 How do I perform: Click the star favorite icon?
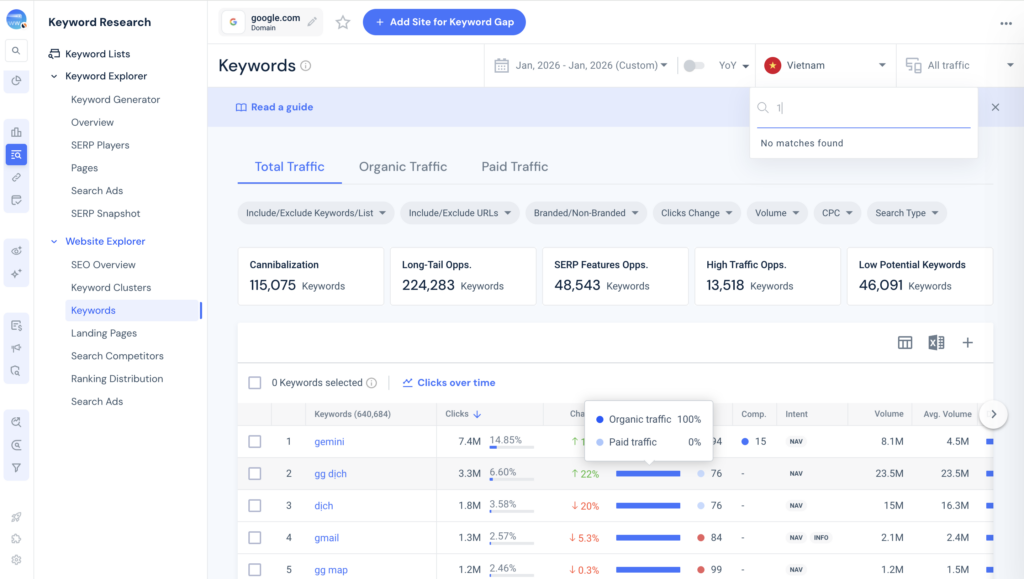[x=343, y=22]
